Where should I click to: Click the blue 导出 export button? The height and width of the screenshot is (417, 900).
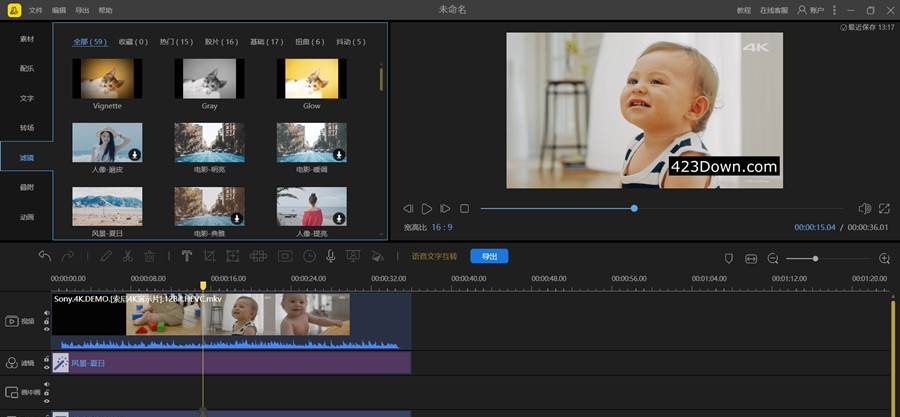point(489,256)
